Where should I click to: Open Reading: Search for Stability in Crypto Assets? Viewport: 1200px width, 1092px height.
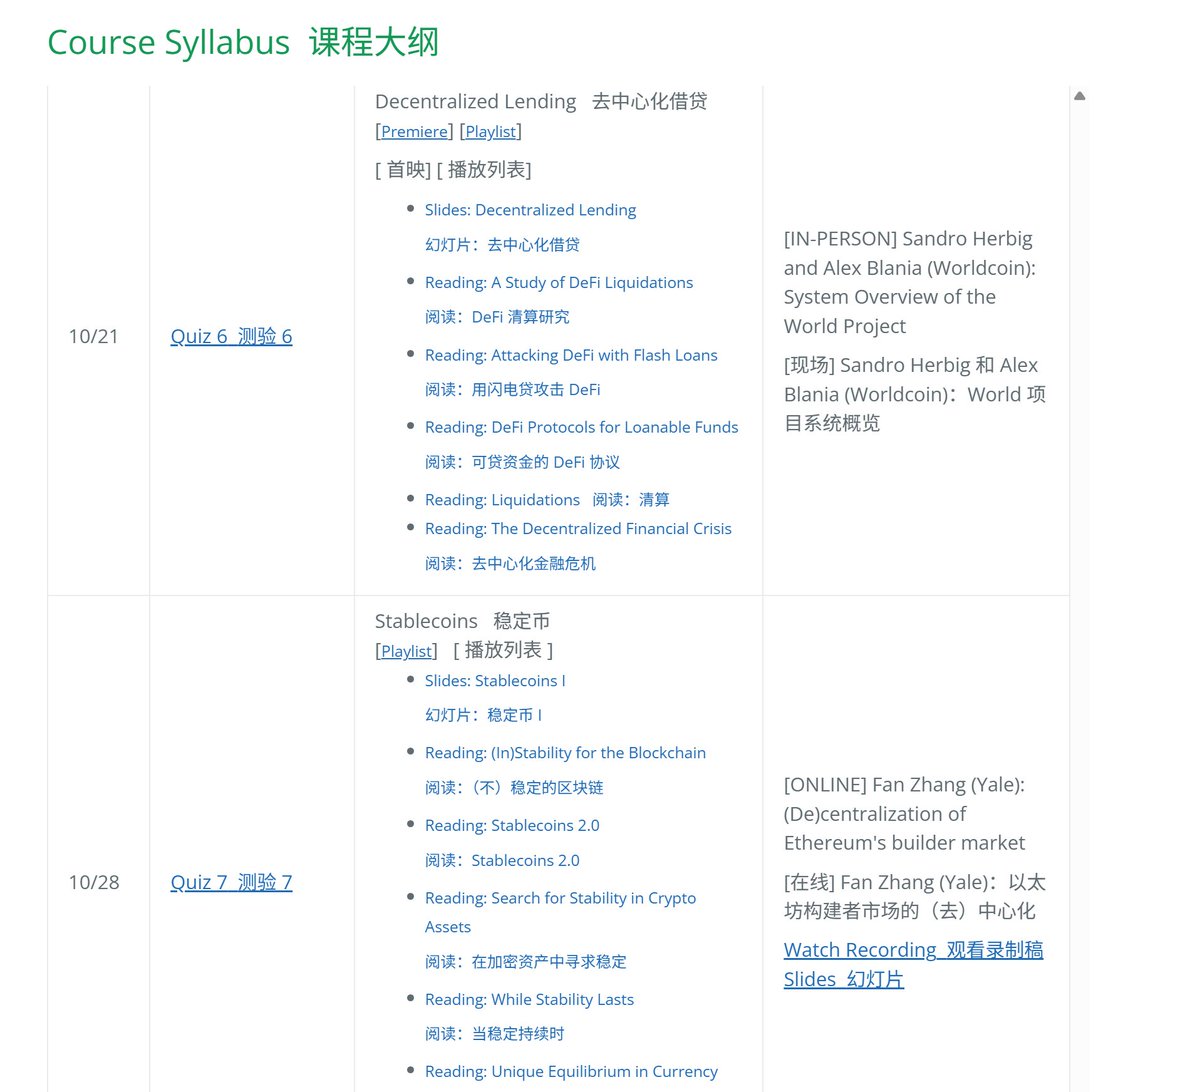(x=560, y=912)
